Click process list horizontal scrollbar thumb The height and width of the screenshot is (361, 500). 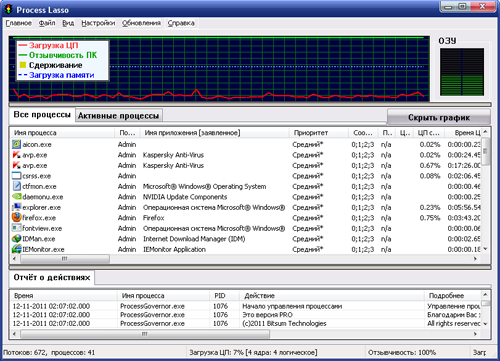(x=65, y=259)
